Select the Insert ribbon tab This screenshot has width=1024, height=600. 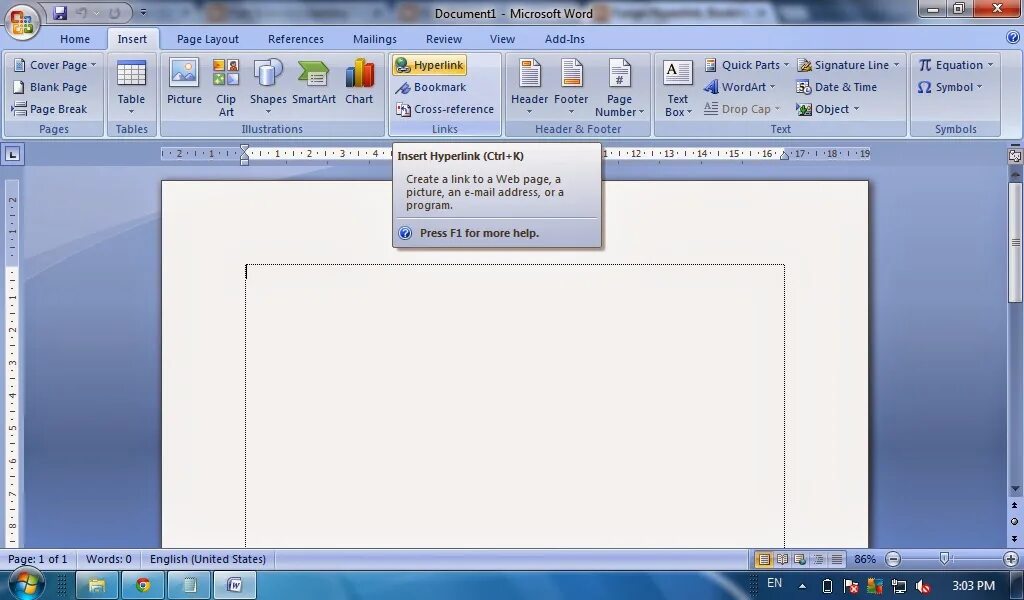[132, 39]
